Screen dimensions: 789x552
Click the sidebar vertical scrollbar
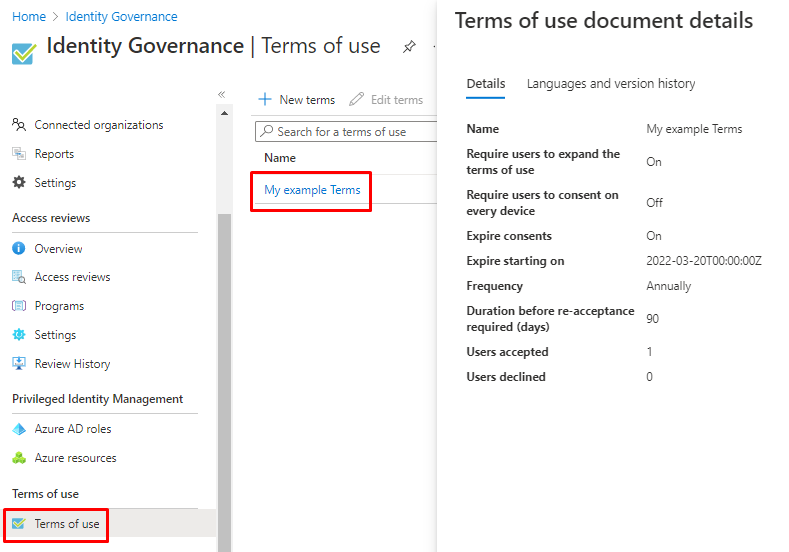pos(224,380)
